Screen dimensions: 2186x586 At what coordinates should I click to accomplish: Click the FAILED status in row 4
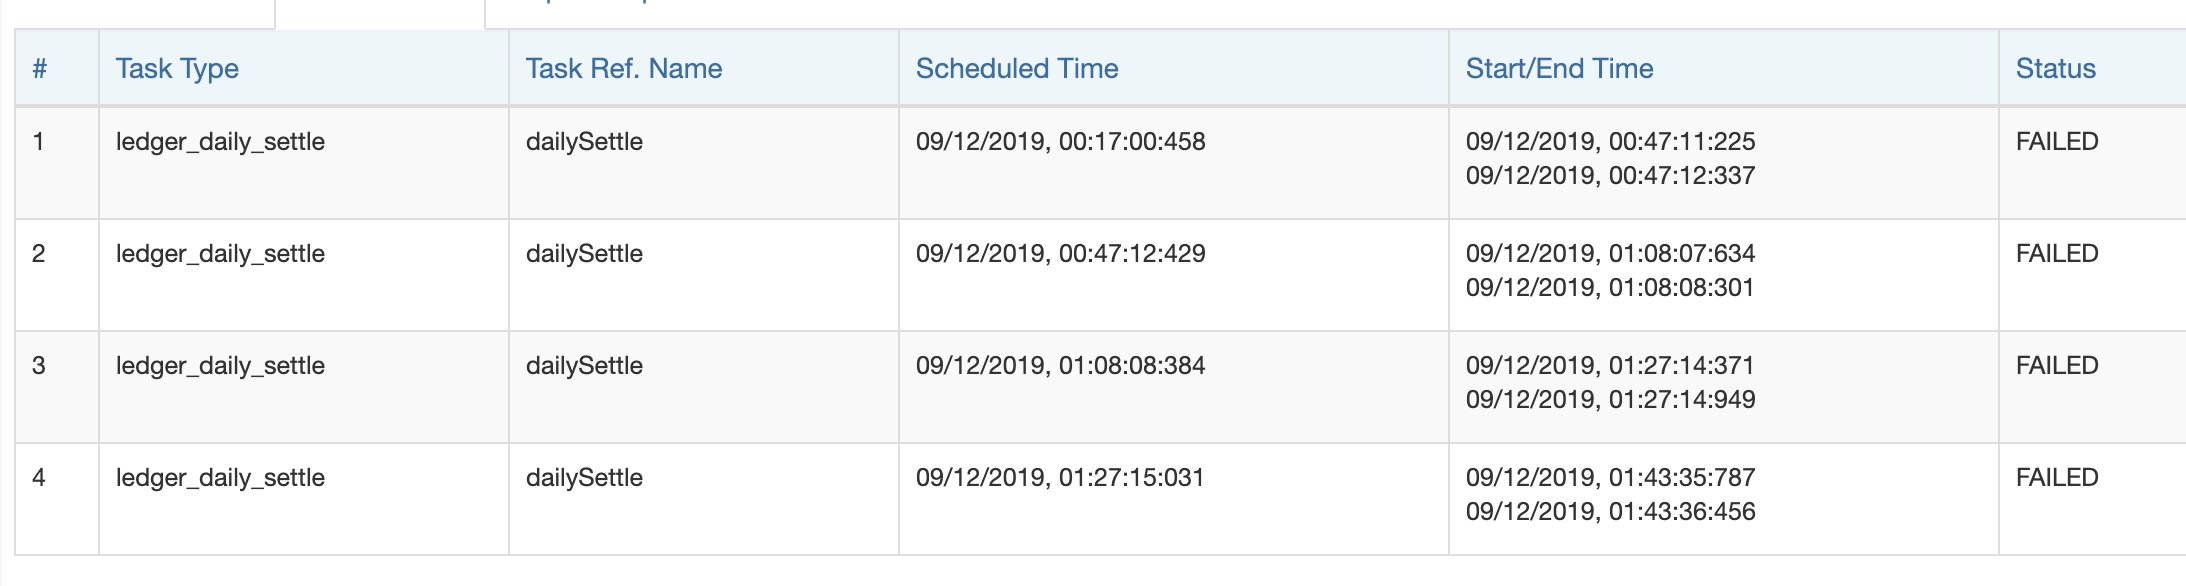click(2057, 477)
